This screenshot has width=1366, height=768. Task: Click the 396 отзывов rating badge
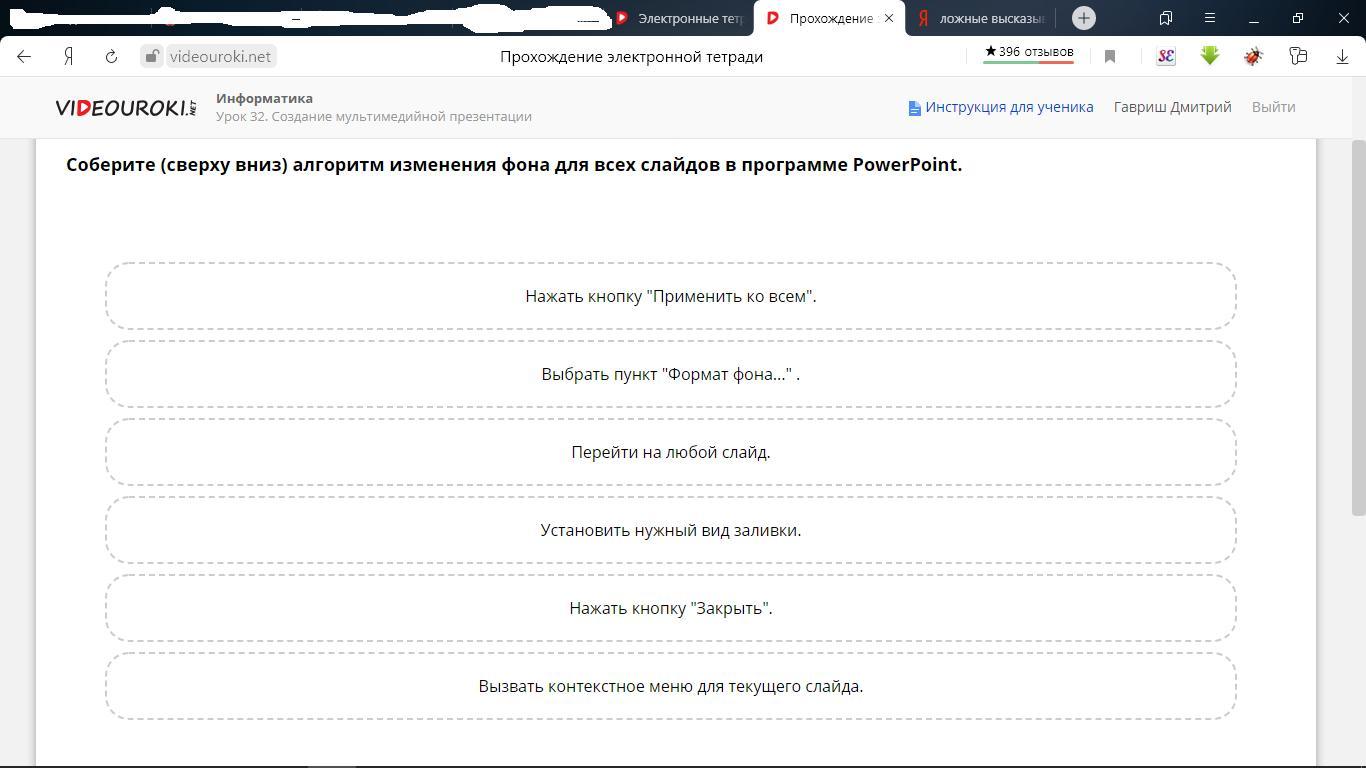[1028, 52]
